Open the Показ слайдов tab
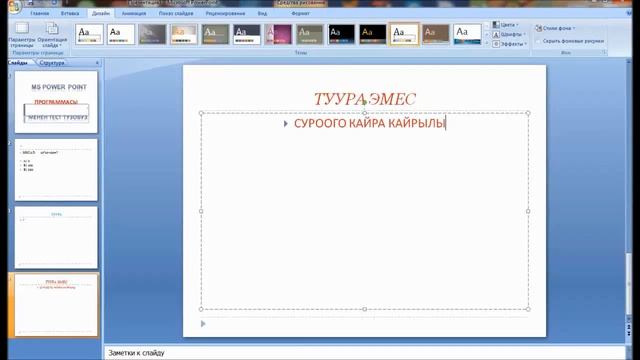The width and height of the screenshot is (640, 360). 176,13
